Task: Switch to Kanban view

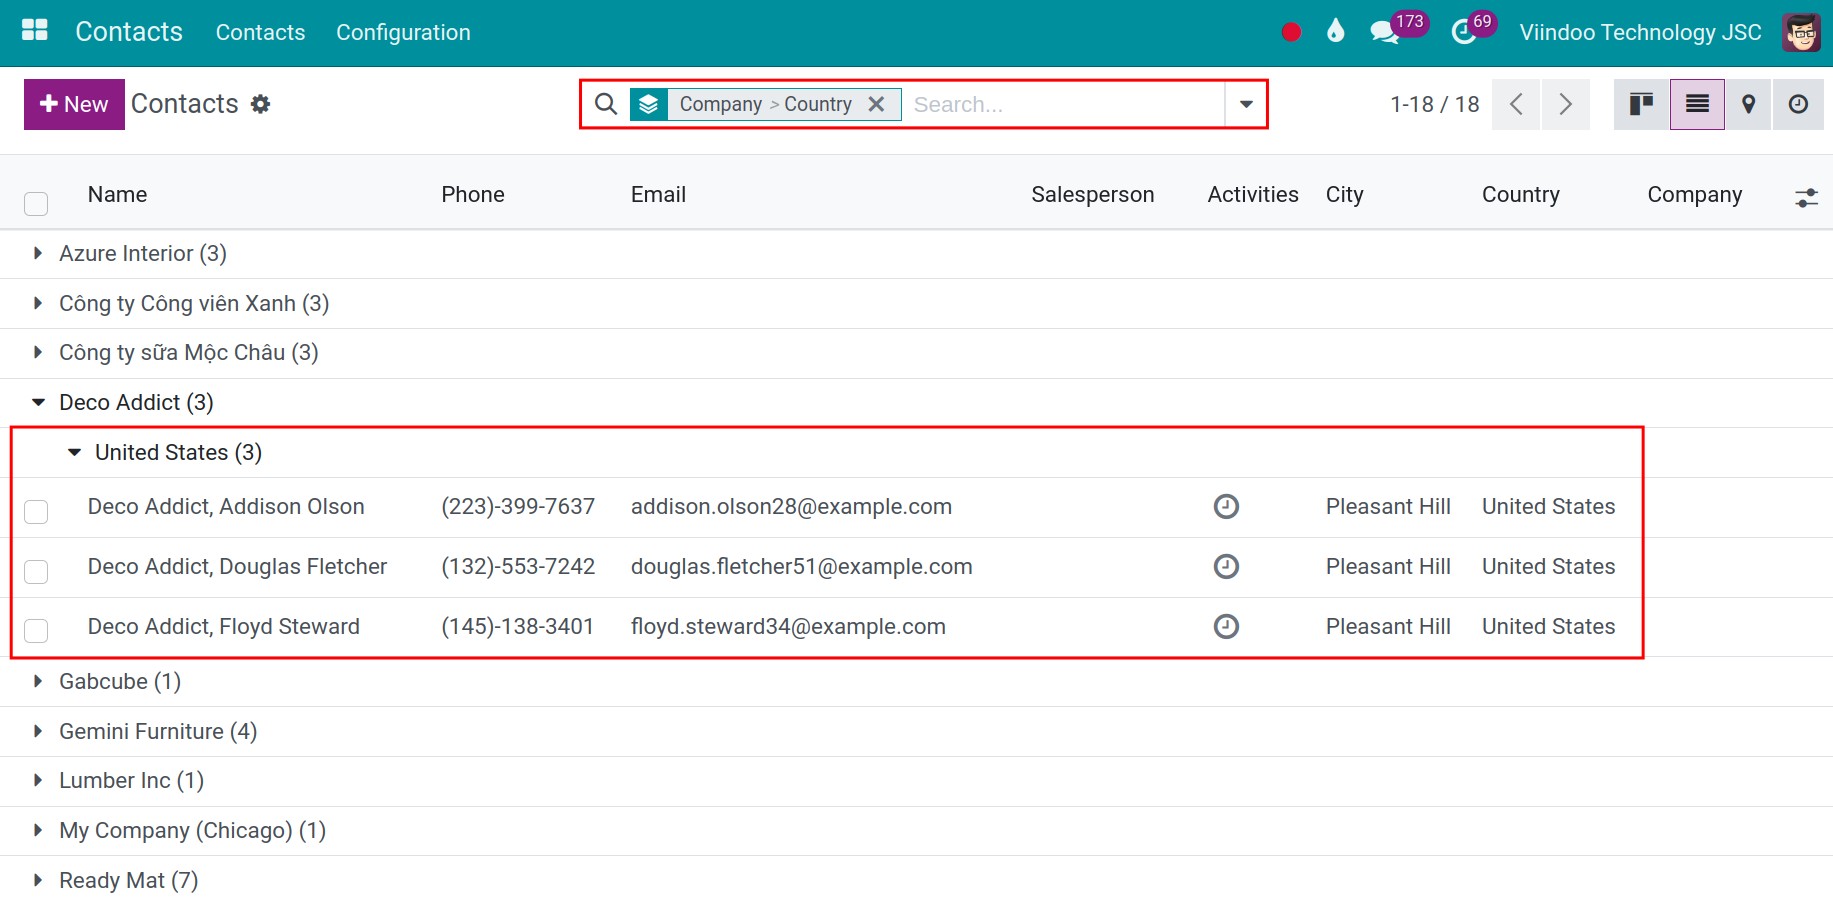Action: [1641, 104]
